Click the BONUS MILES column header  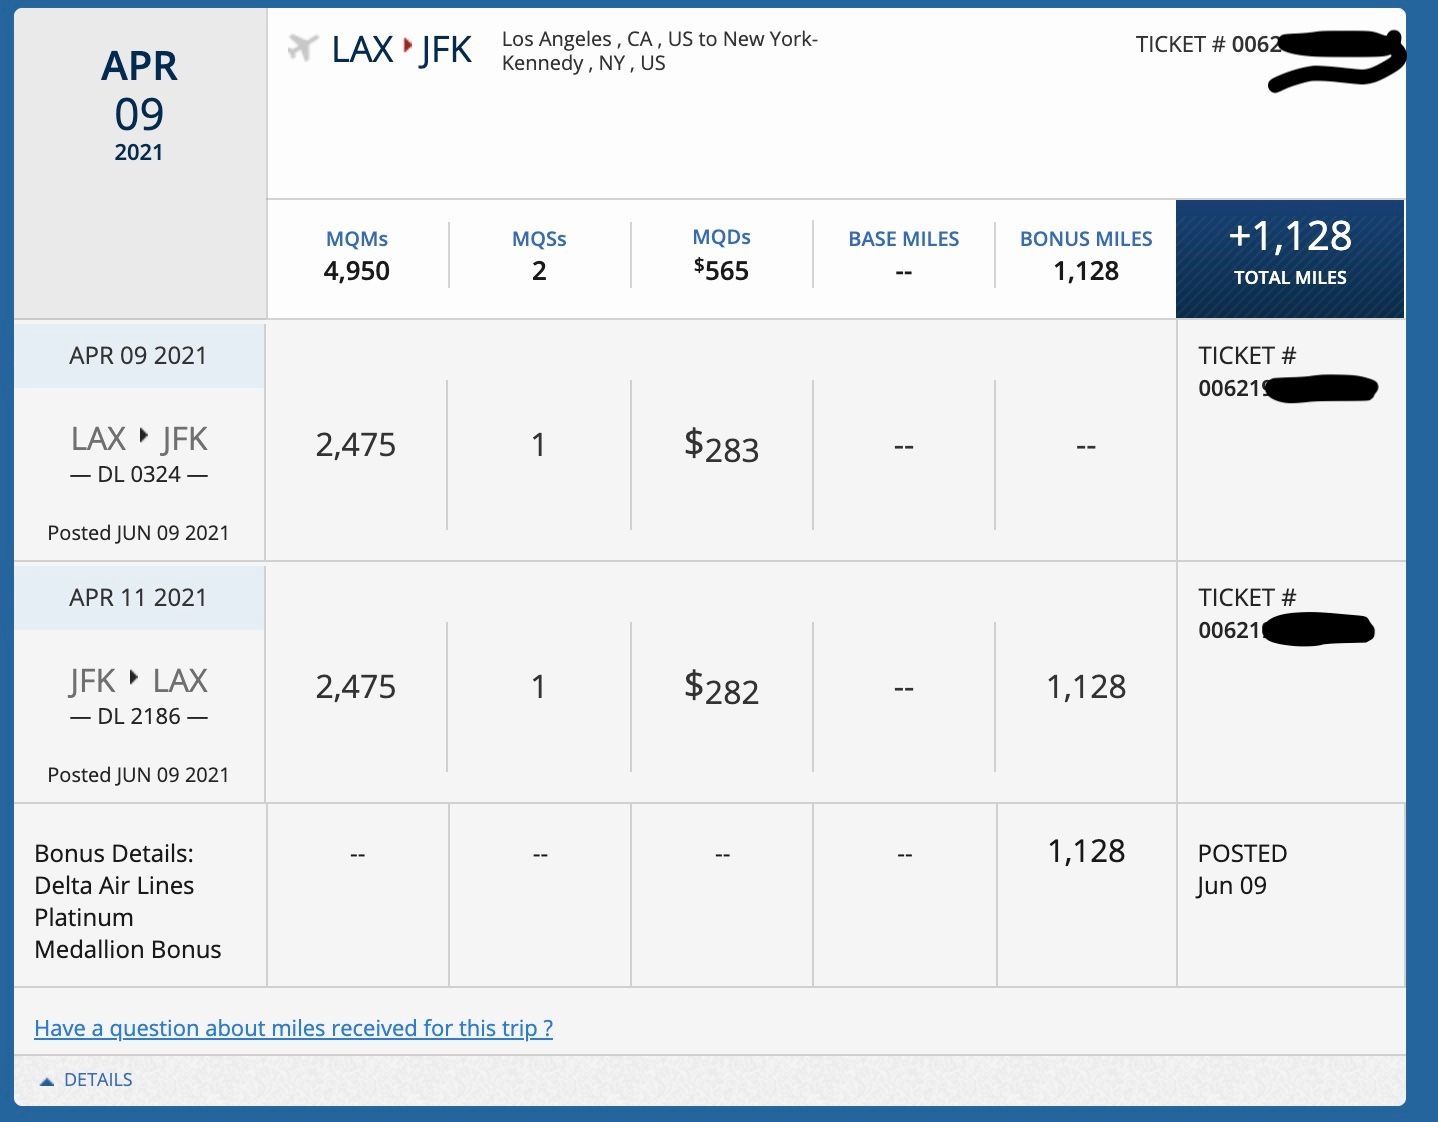(1085, 239)
